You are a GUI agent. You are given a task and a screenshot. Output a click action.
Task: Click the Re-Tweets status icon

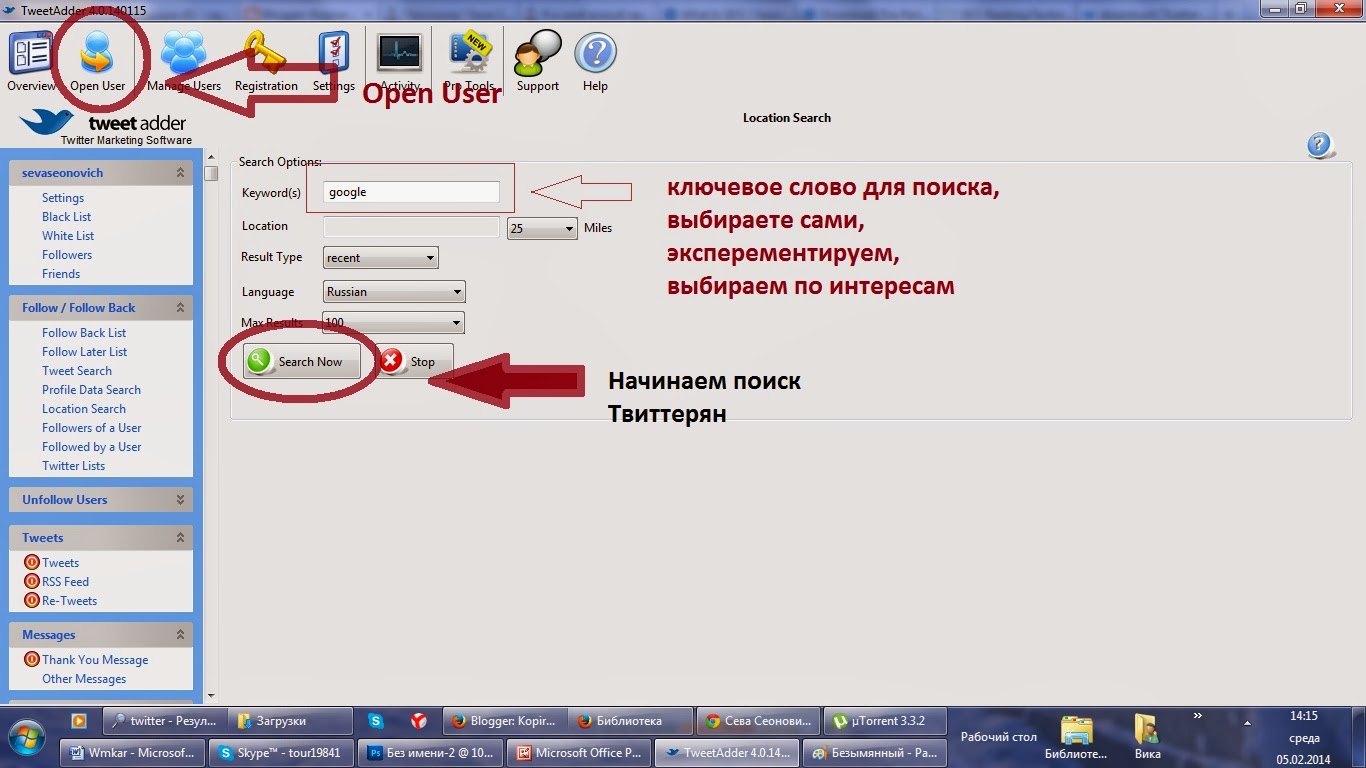[32, 601]
